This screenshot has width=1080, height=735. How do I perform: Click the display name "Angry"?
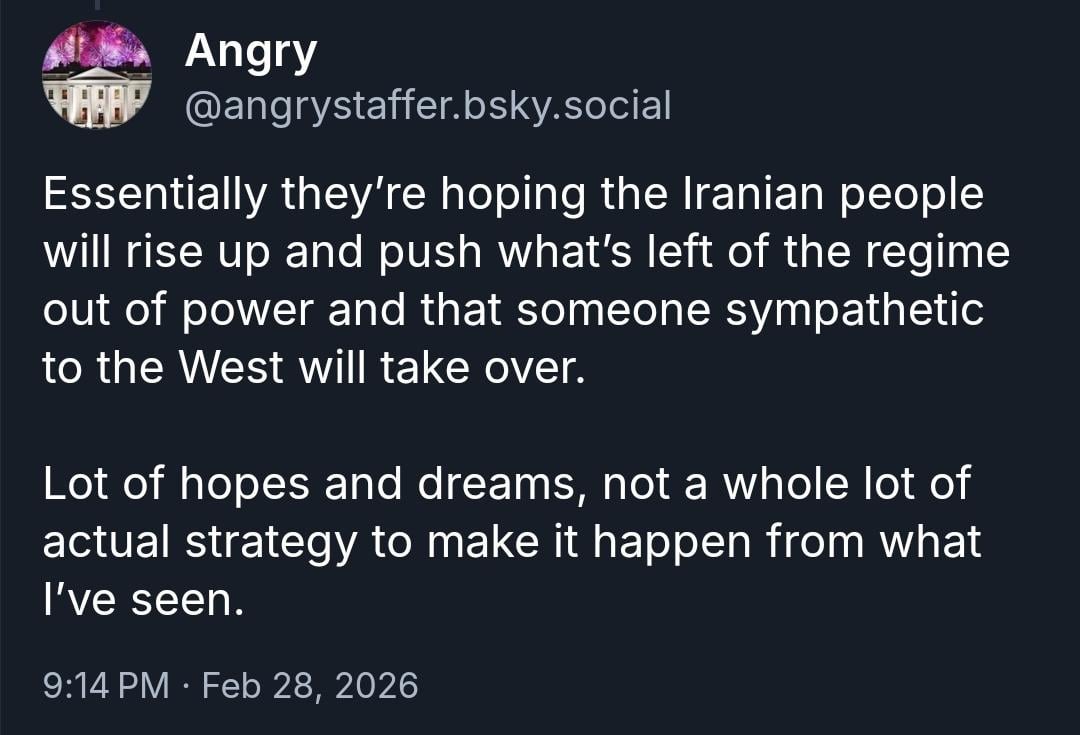250,51
